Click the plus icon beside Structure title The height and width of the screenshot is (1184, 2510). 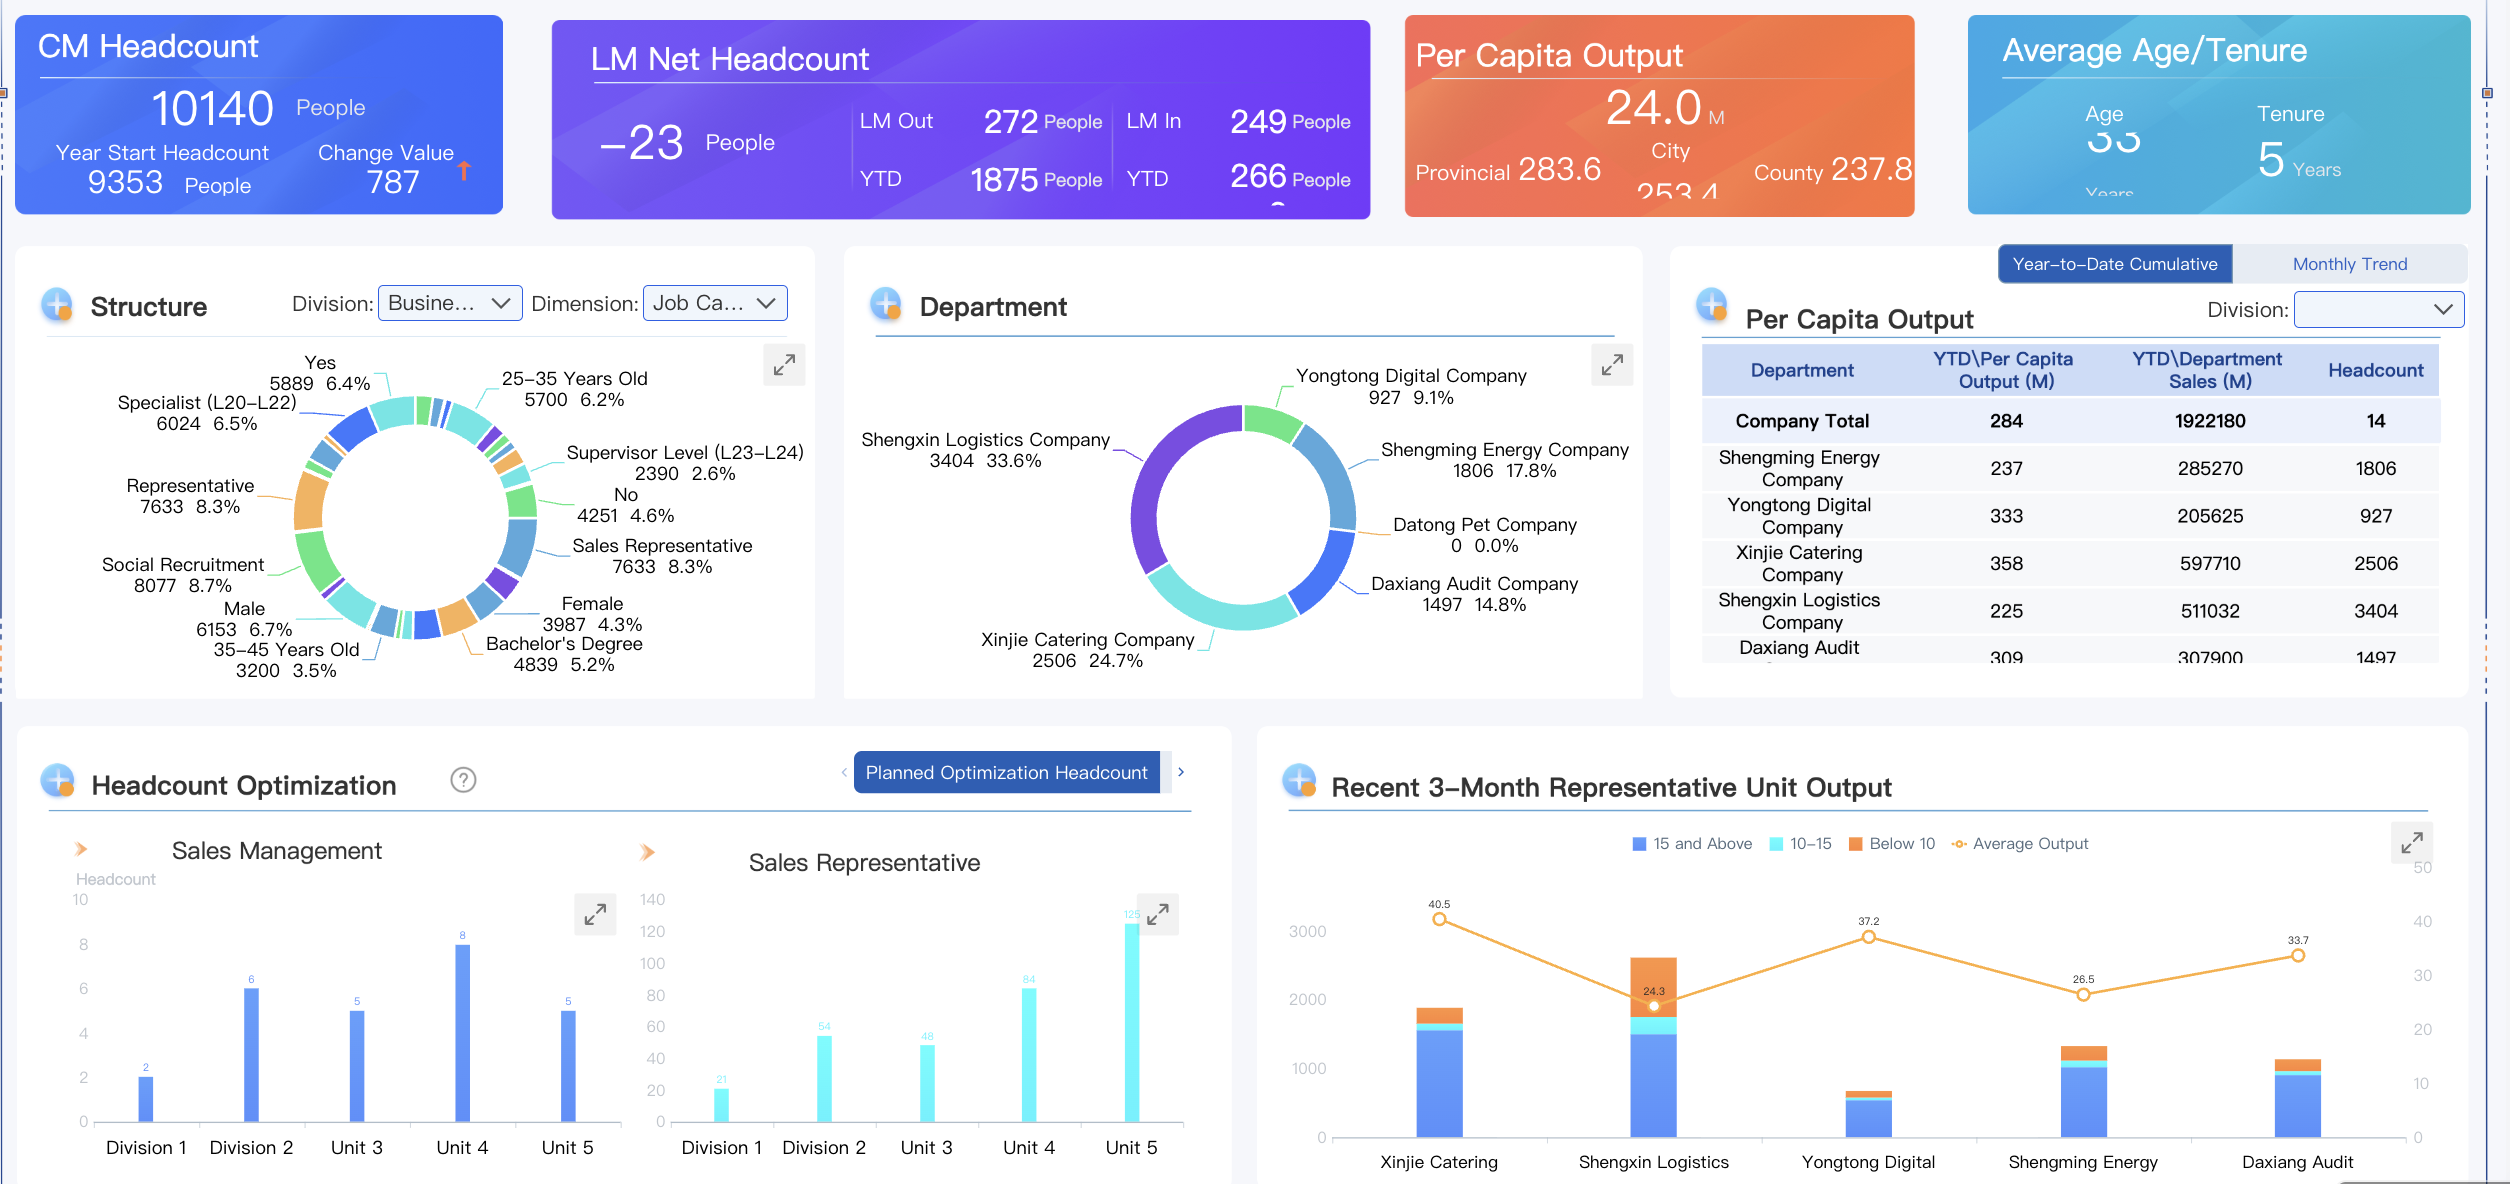click(x=57, y=305)
